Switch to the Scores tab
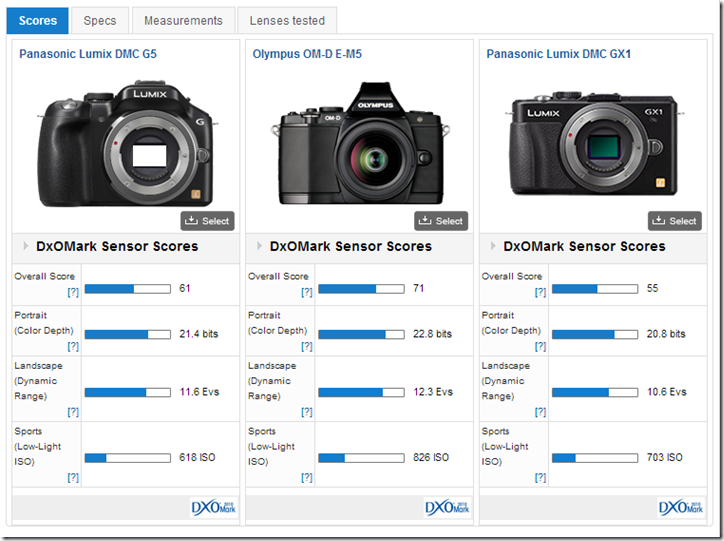This screenshot has width=724, height=541. [37, 21]
